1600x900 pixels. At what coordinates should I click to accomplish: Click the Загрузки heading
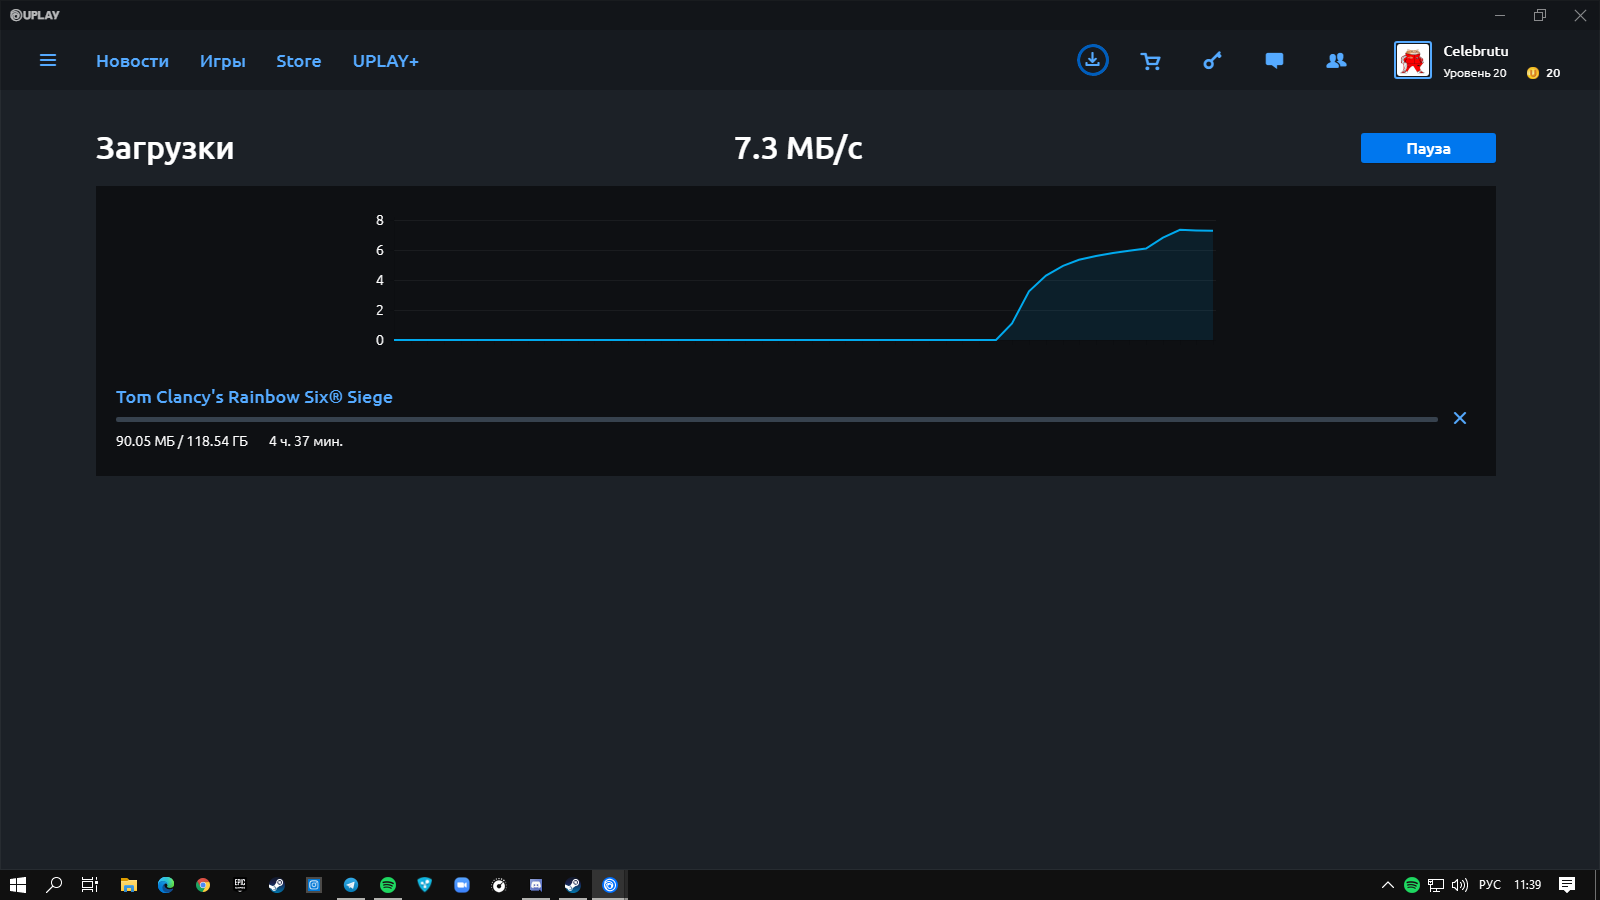pos(165,148)
